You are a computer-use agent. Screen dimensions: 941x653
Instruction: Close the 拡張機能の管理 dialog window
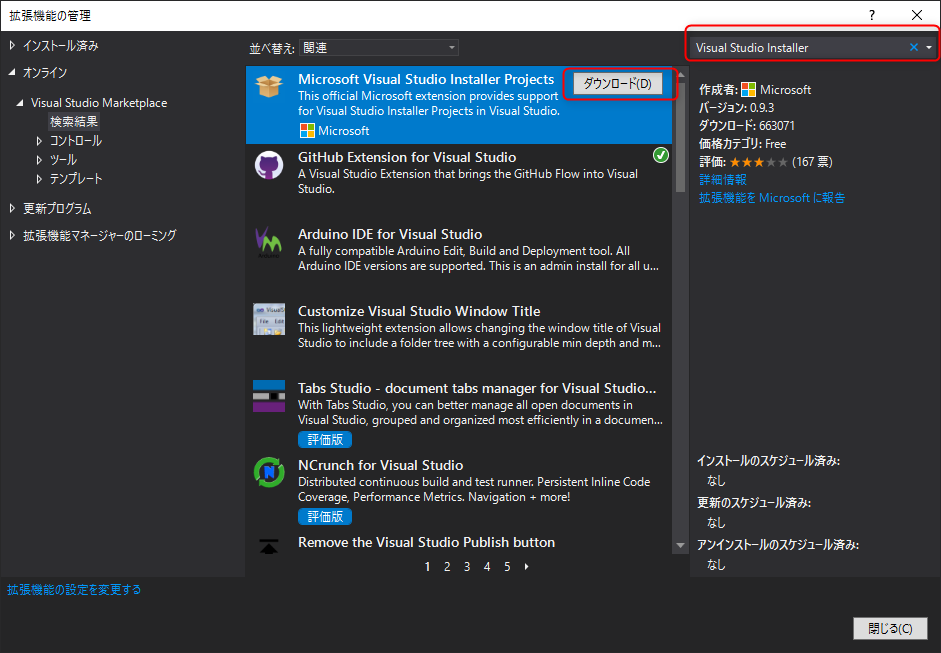(917, 15)
